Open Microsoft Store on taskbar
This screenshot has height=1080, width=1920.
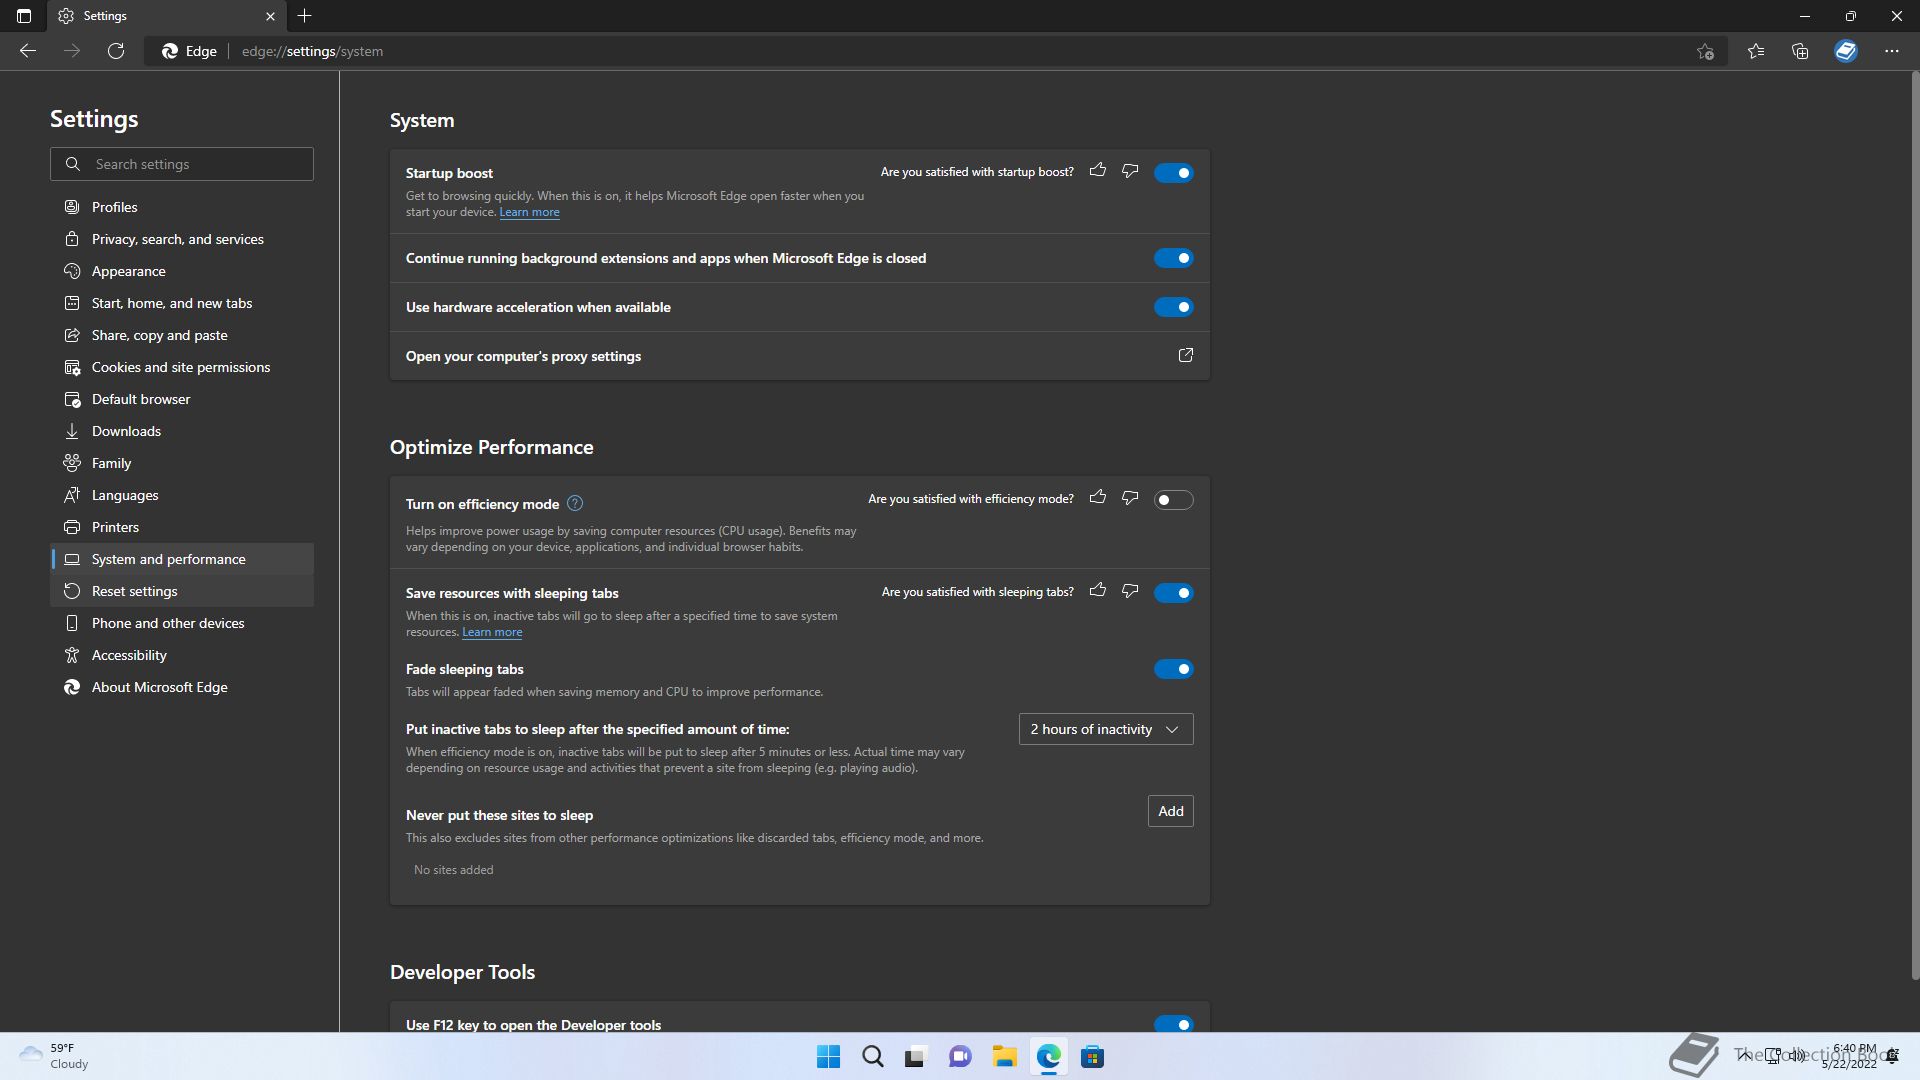(1092, 1057)
